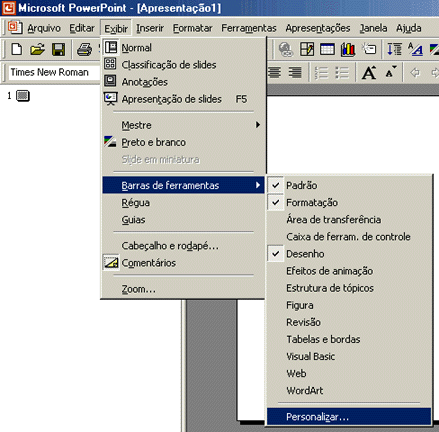Click the Decrease Font Size icon

(391, 72)
